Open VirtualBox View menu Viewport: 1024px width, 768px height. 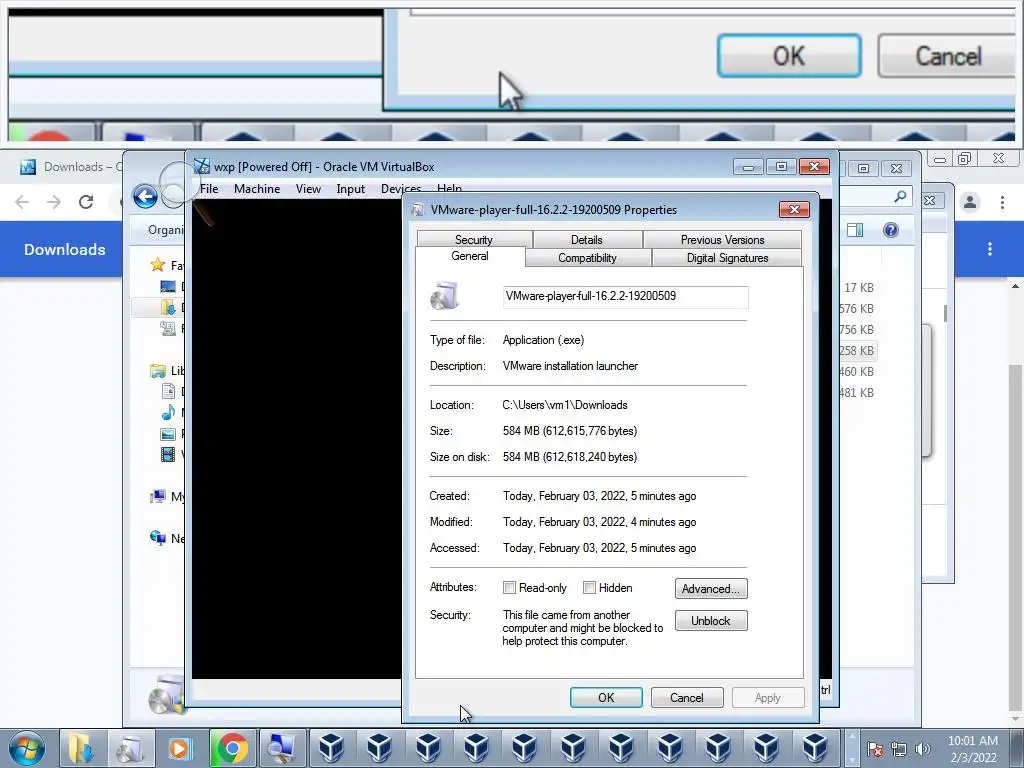coord(308,189)
